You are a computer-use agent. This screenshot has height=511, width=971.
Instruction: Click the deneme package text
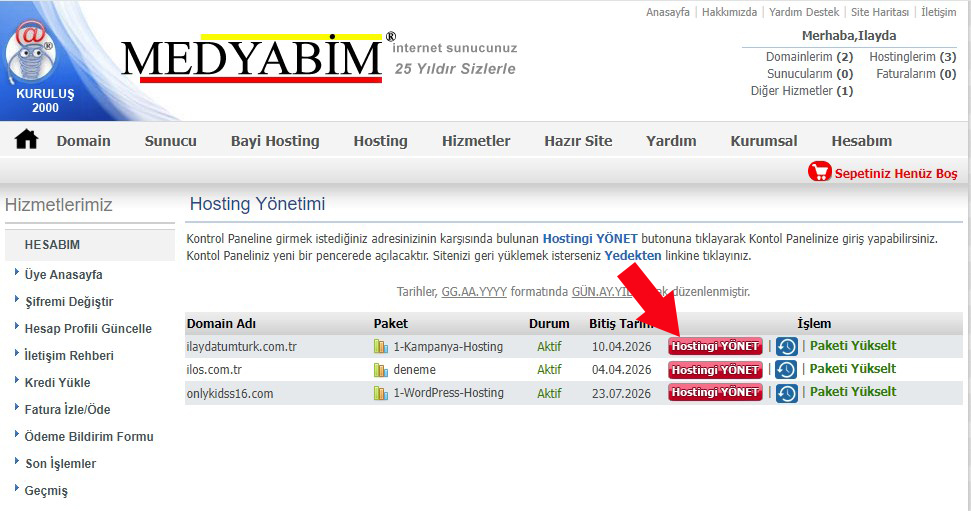tap(414, 370)
